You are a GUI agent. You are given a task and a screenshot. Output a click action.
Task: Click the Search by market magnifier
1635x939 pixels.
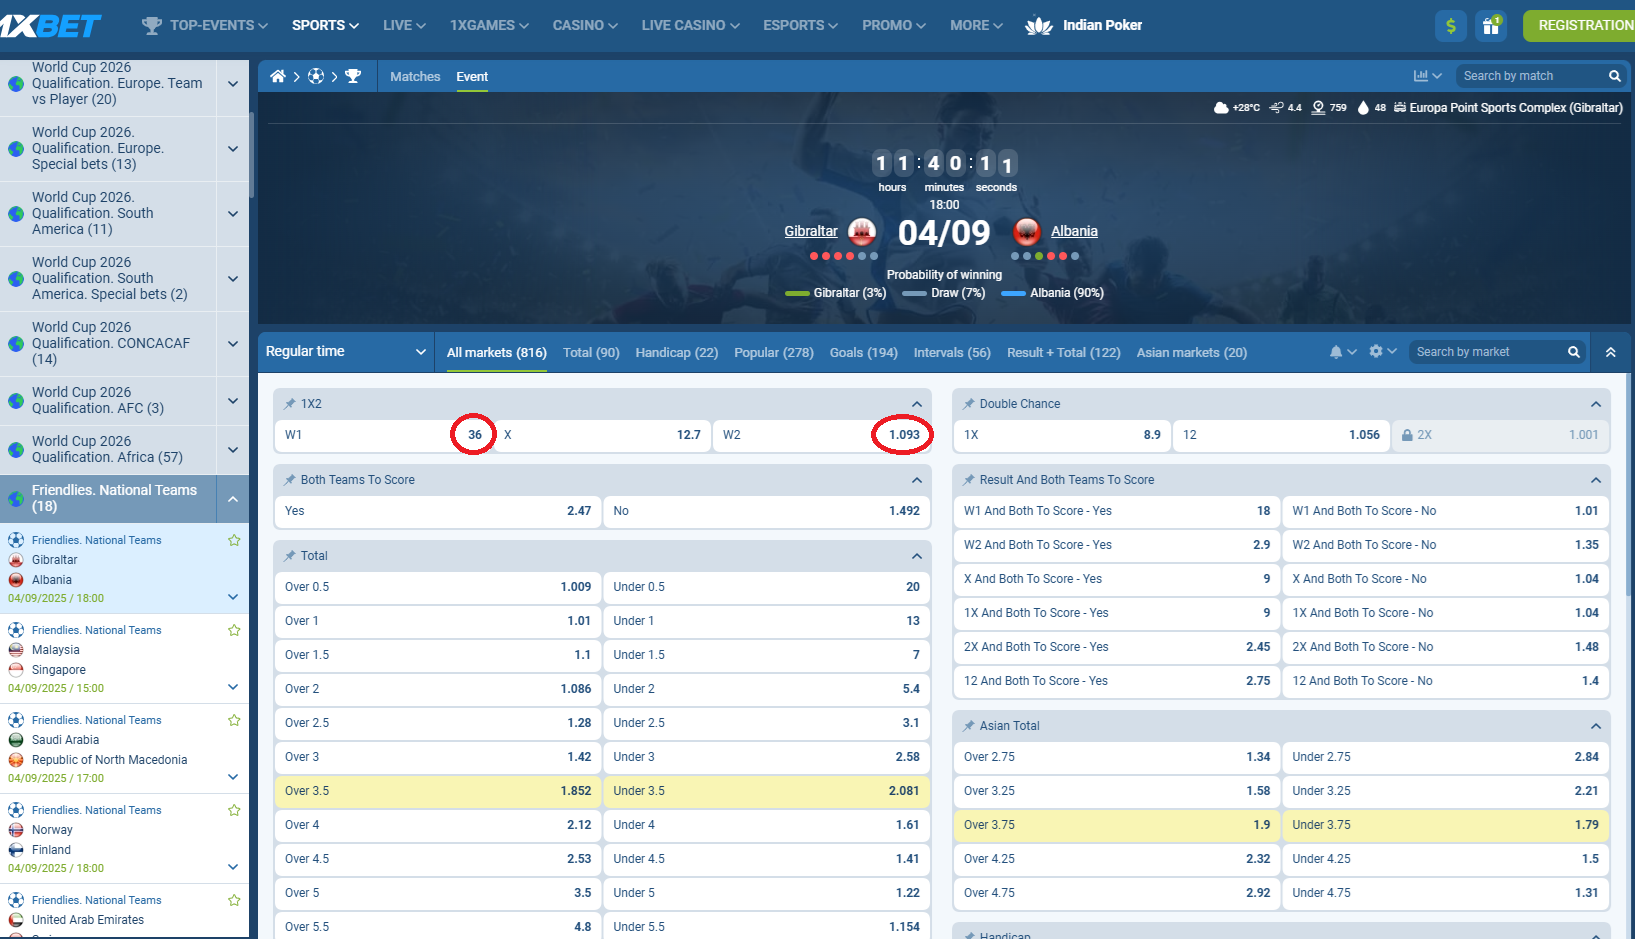1574,352
